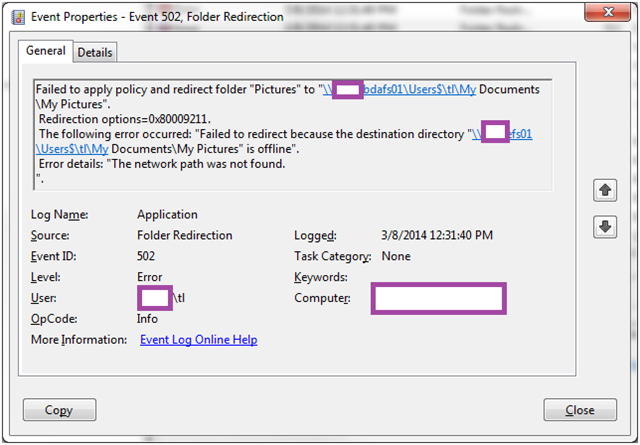Switch to the Details tab
The width and height of the screenshot is (640, 445).
tap(95, 52)
